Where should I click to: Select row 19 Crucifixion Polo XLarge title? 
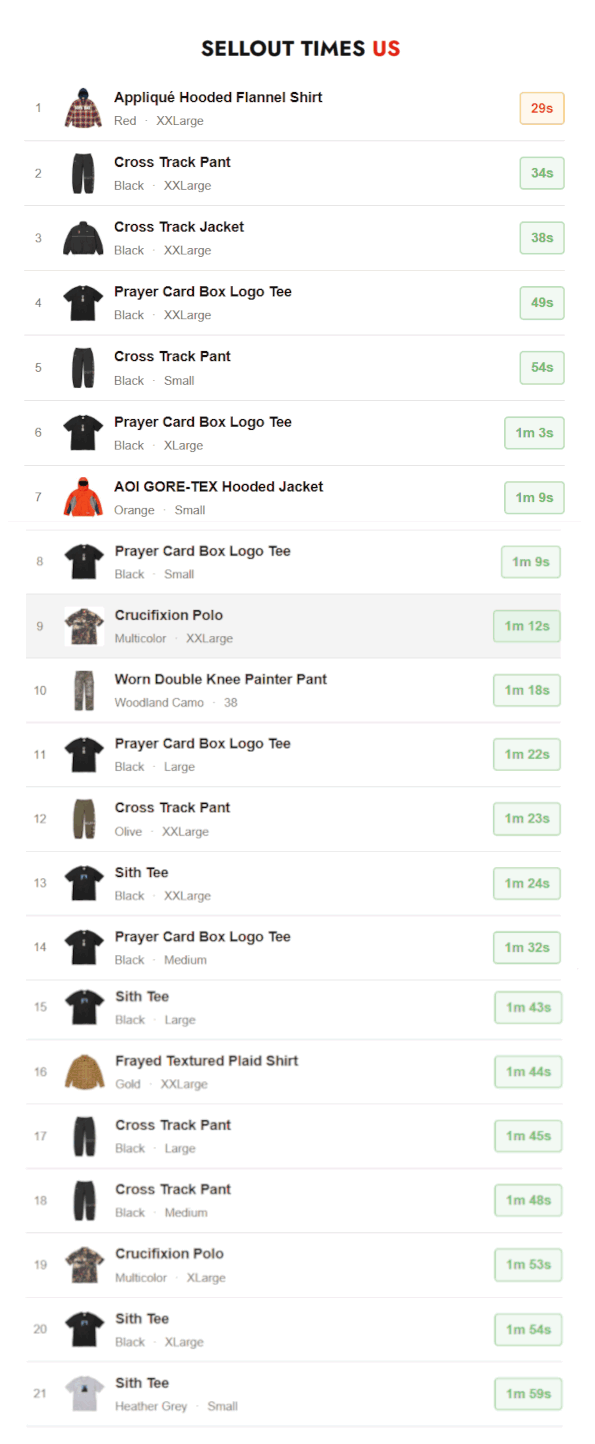pyautogui.click(x=169, y=1253)
